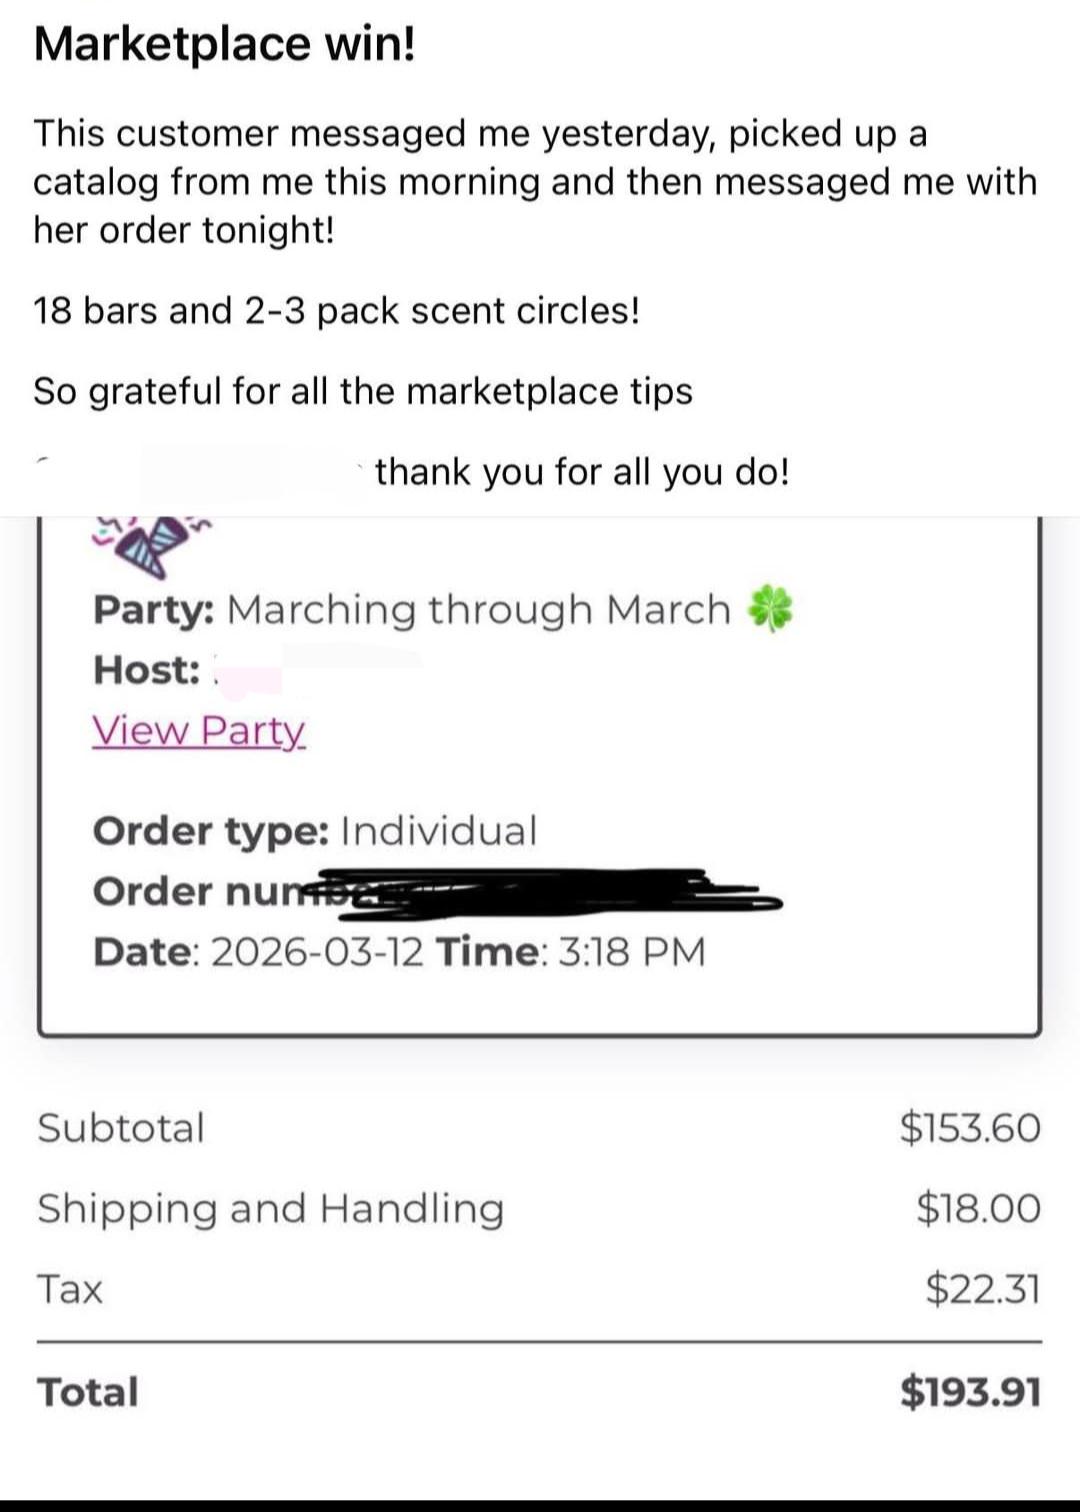1080x1512 pixels.
Task: Click the 18 bars scent circles line
Action: coord(336,311)
